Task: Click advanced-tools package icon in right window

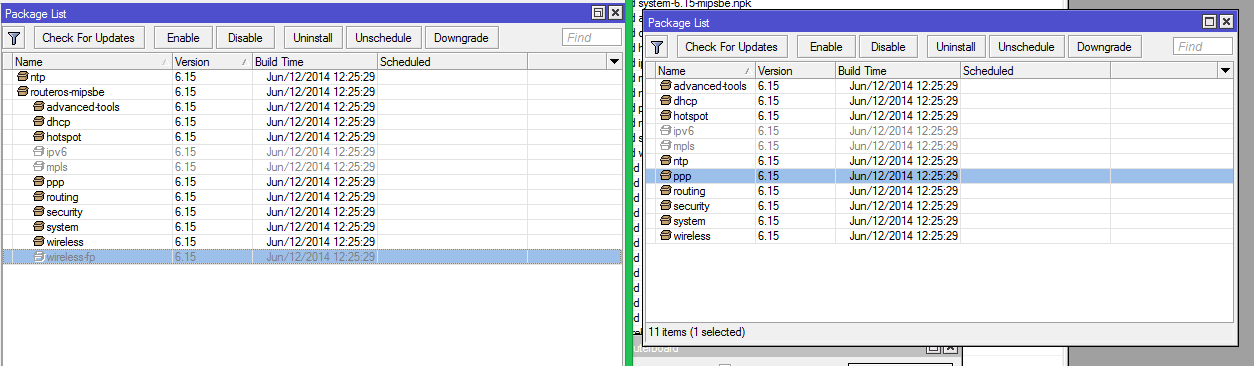Action: 666,86
